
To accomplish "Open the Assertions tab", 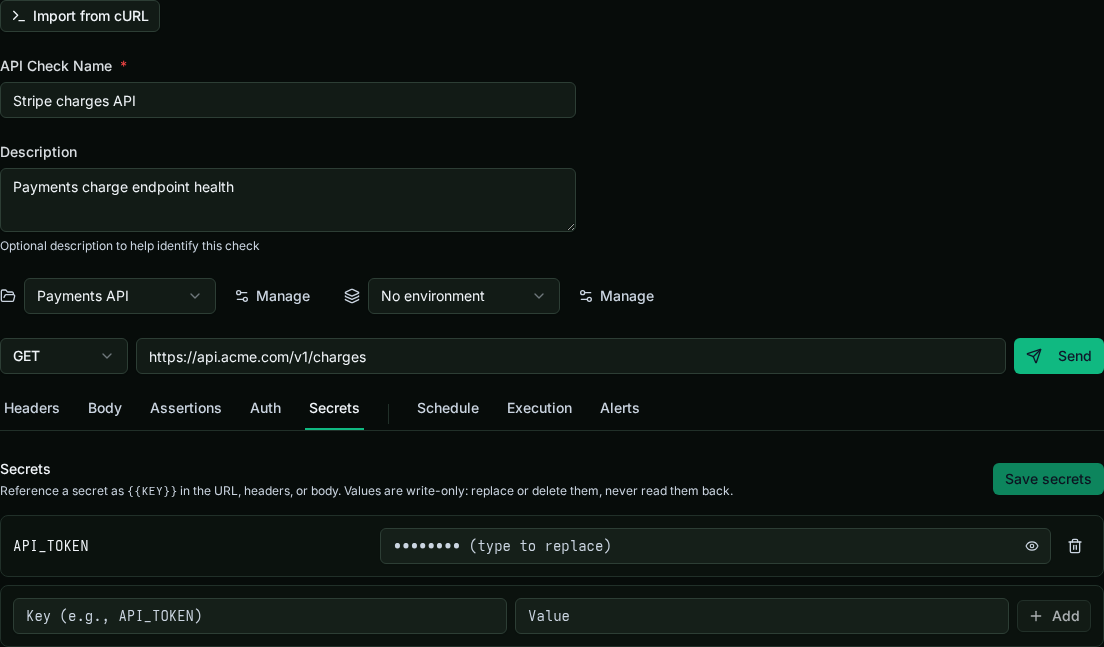I will (x=186, y=408).
